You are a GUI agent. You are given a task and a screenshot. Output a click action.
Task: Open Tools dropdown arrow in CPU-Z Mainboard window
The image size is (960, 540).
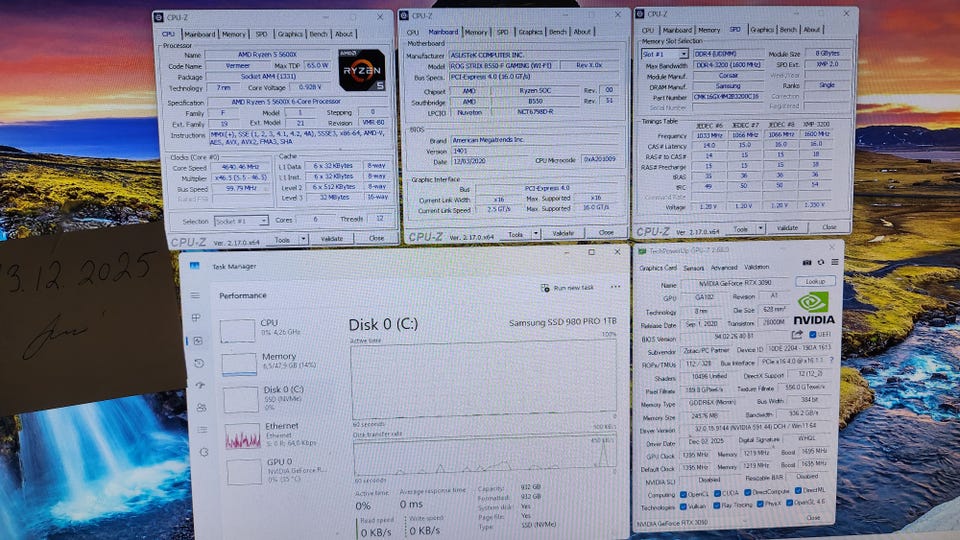(x=536, y=234)
